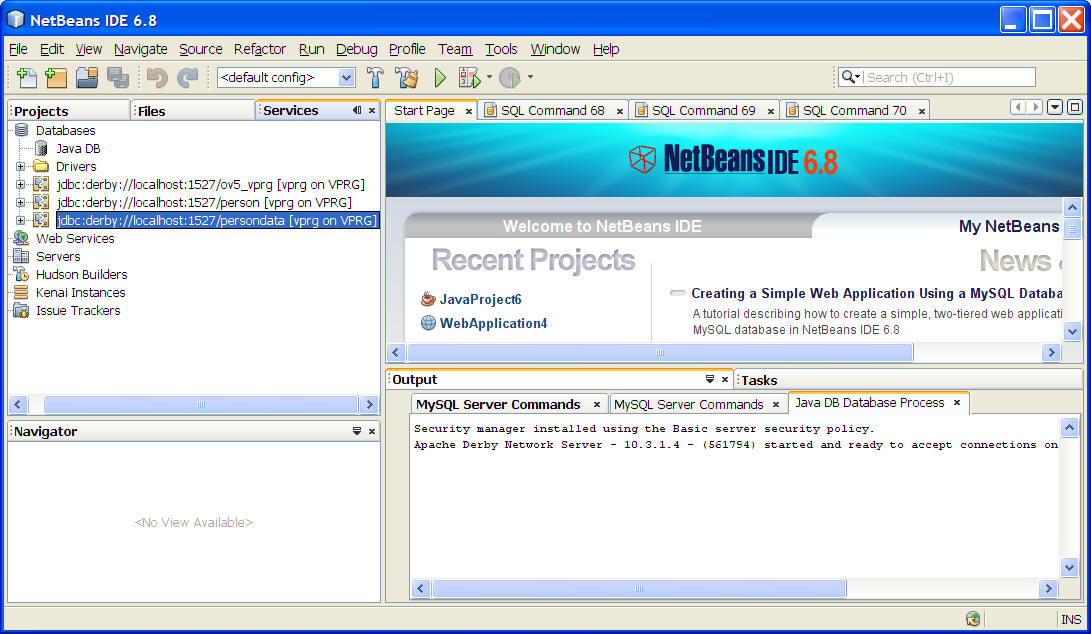The image size is (1091, 634).
Task: Click the Start Page horizontal scrollbar thumb
Action: coord(660,353)
